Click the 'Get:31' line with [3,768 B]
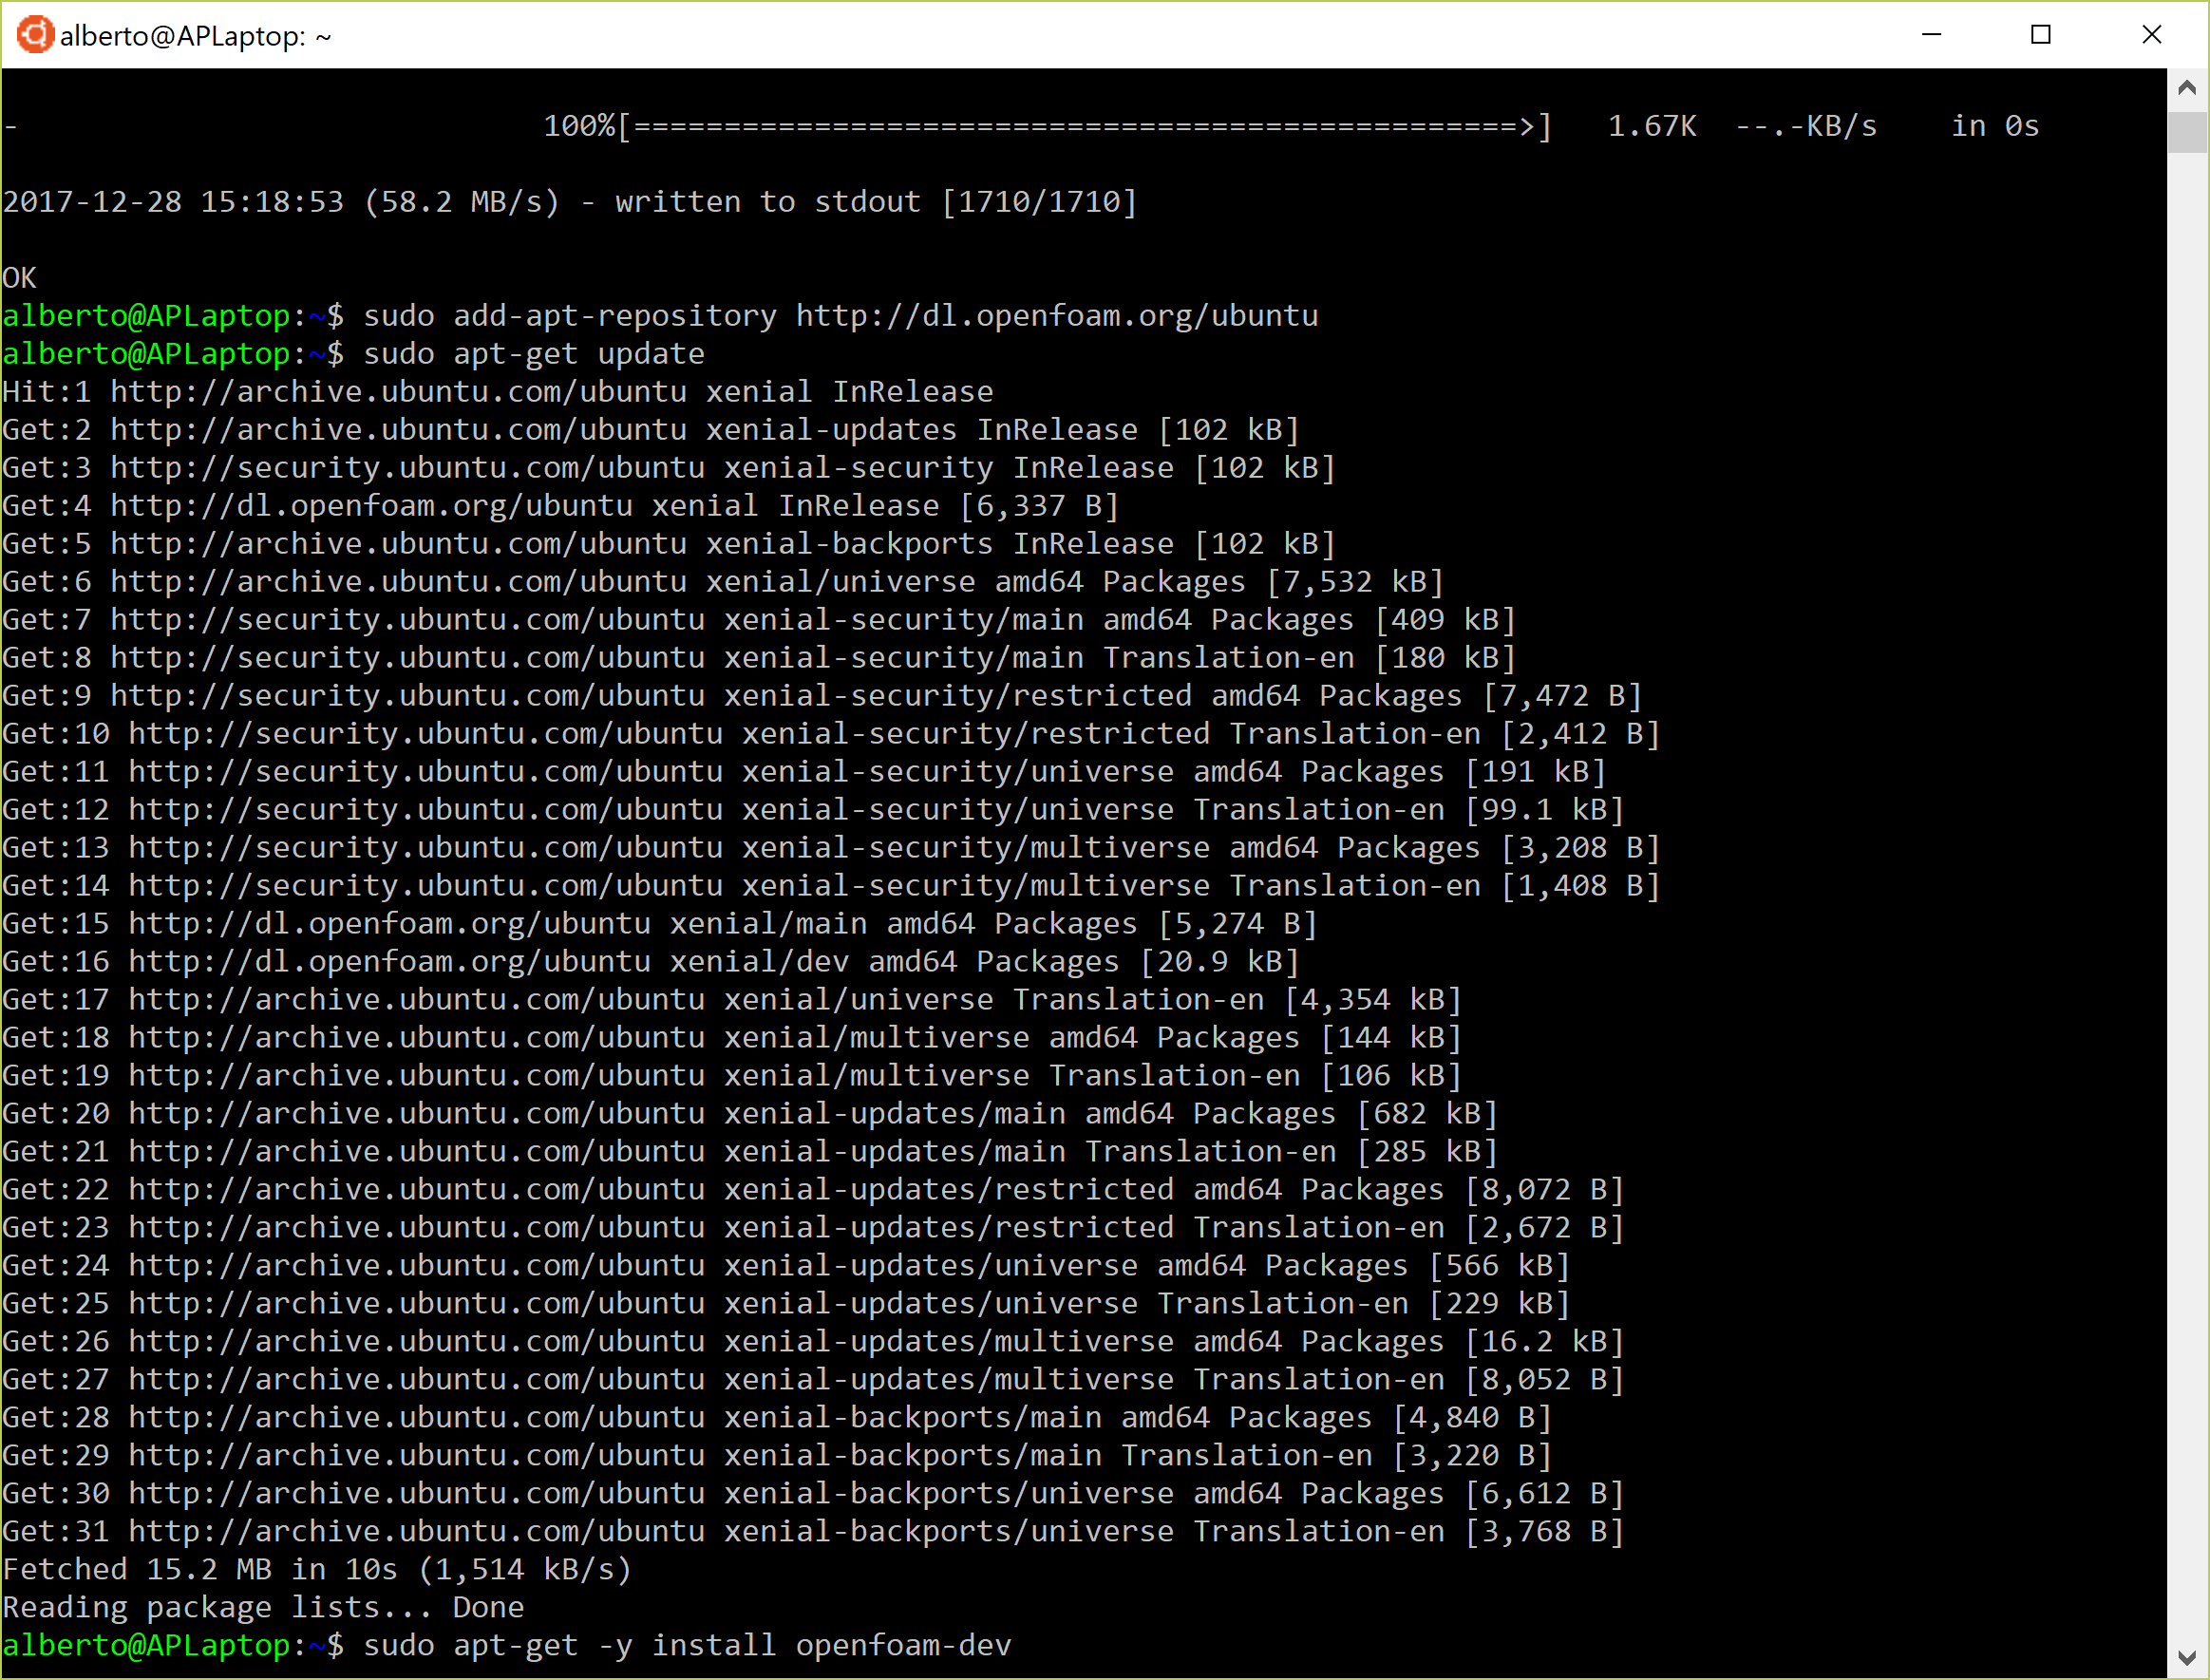2210x1680 pixels. [x=813, y=1532]
